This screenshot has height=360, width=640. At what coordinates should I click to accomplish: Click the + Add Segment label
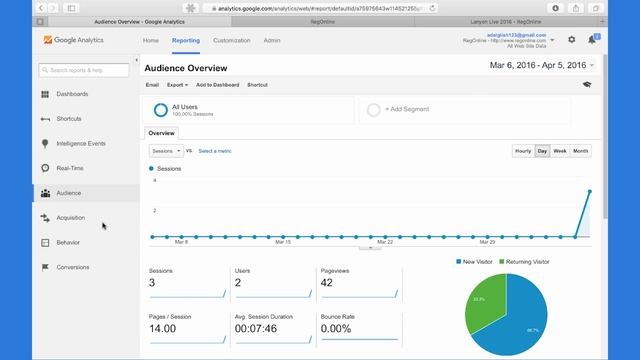407,109
